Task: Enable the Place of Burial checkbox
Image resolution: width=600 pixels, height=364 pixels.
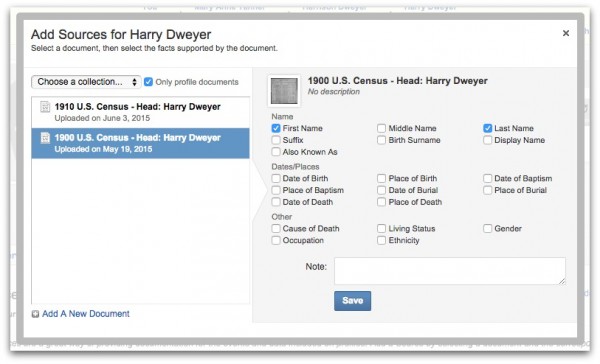Action: [x=488, y=190]
